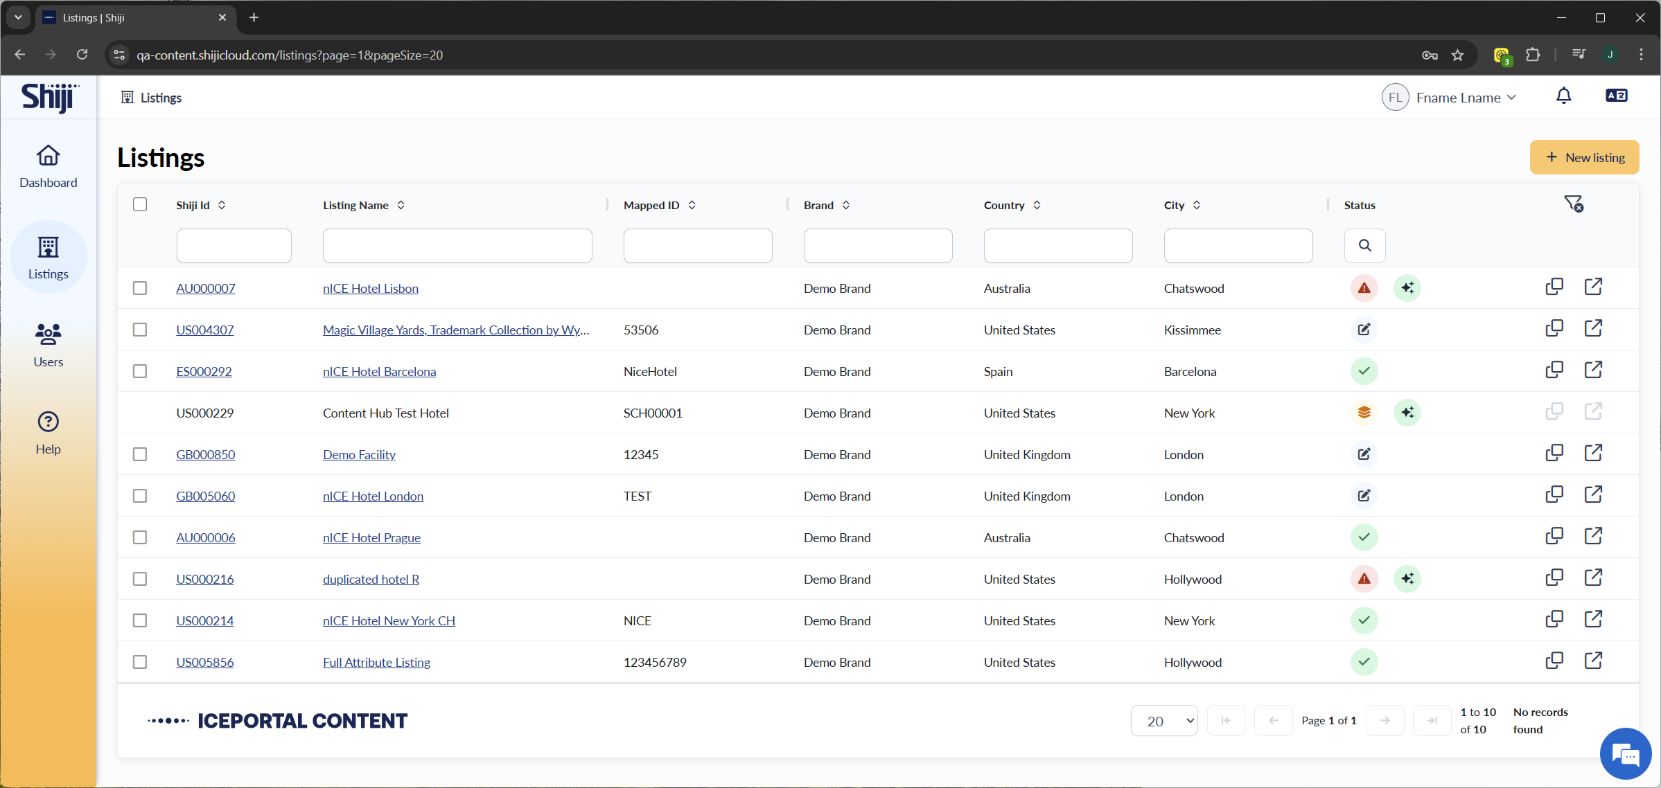Select the checkbox for Full Attribute Listing row
The height and width of the screenshot is (788, 1661).
pyautogui.click(x=140, y=662)
